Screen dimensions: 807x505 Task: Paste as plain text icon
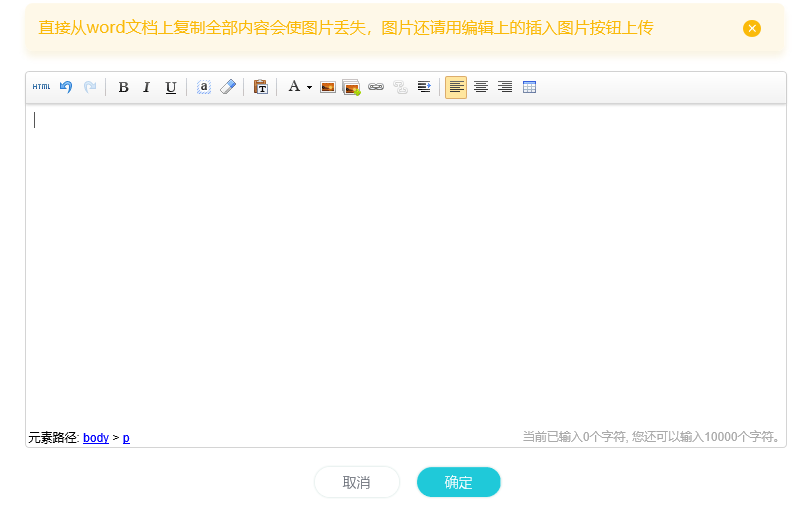[x=260, y=87]
